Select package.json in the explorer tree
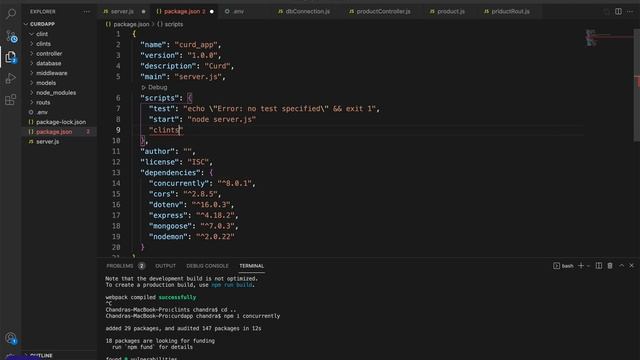This screenshot has height=360, width=640. [59, 132]
